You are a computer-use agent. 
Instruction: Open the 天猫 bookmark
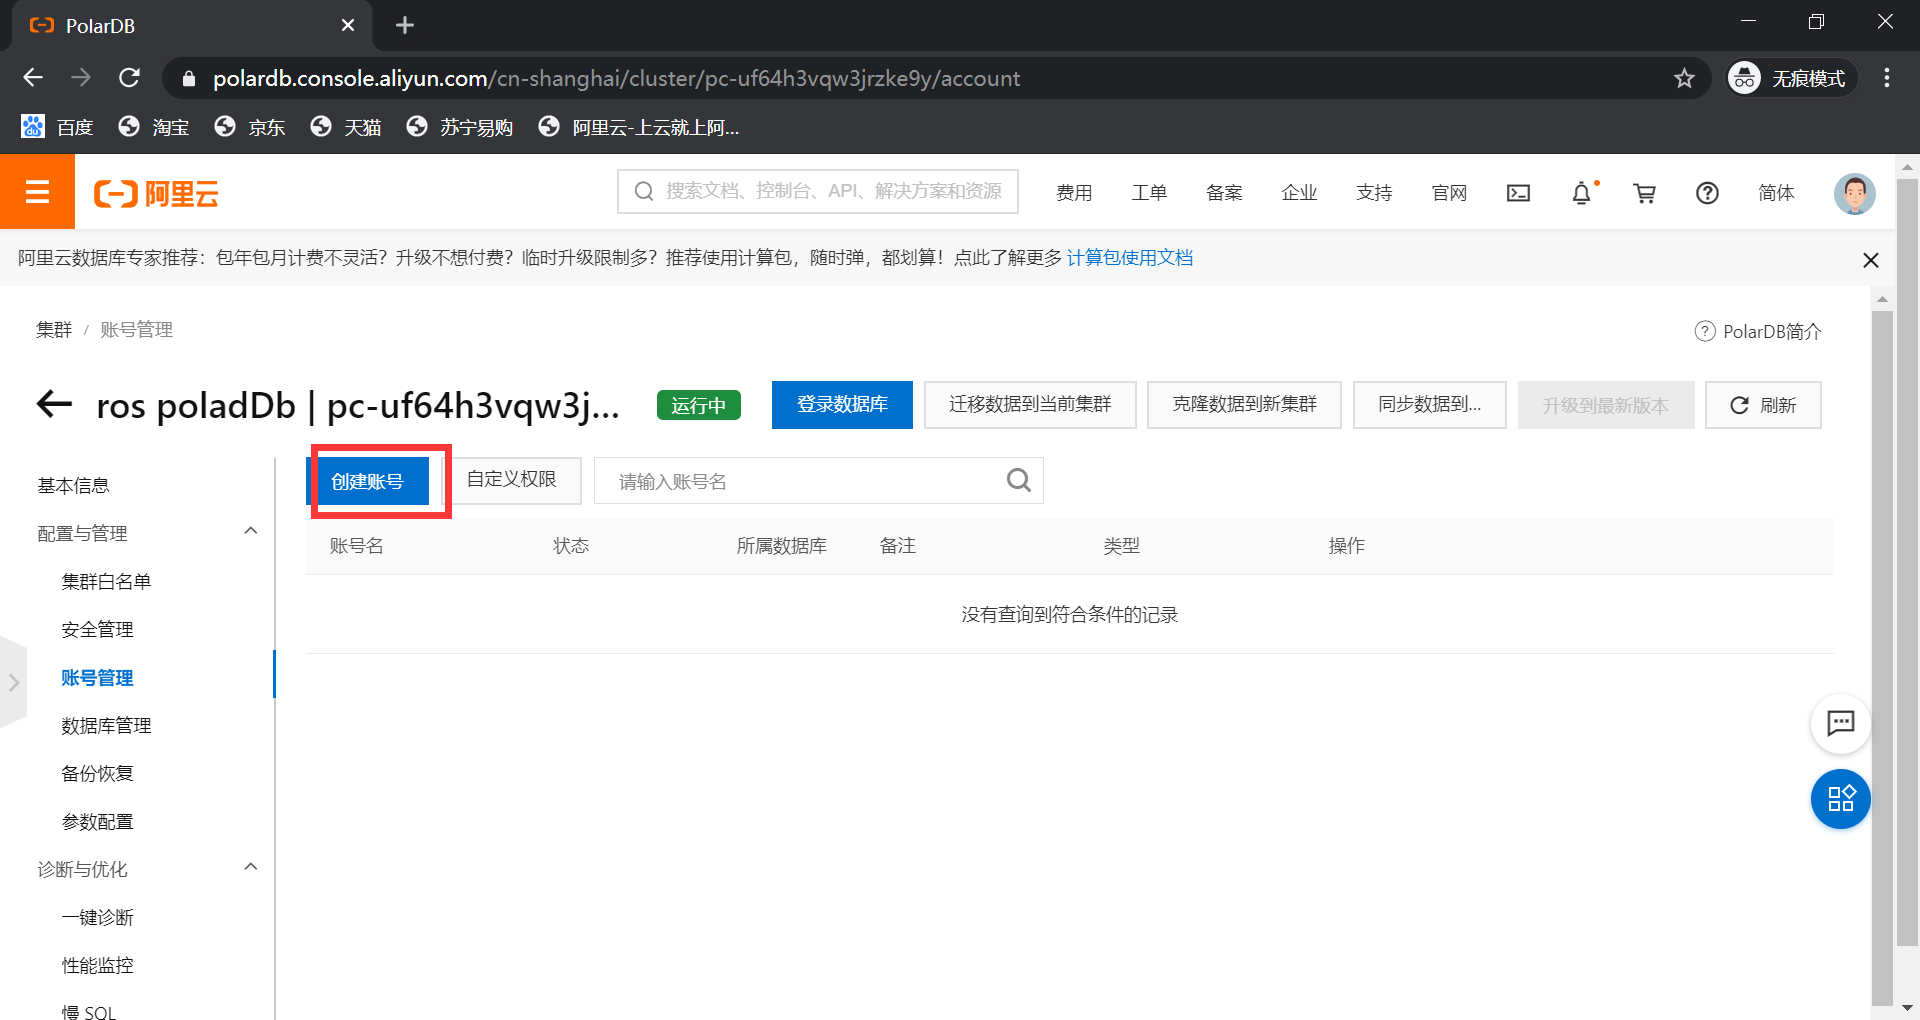click(x=346, y=127)
